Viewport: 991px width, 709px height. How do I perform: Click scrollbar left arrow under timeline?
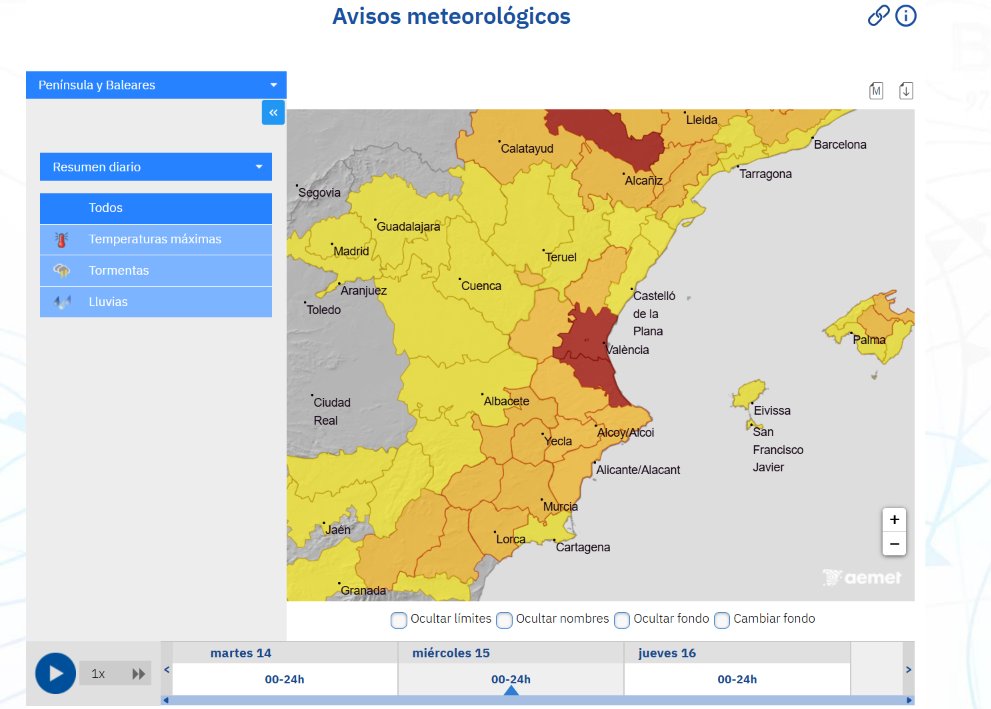[166, 700]
